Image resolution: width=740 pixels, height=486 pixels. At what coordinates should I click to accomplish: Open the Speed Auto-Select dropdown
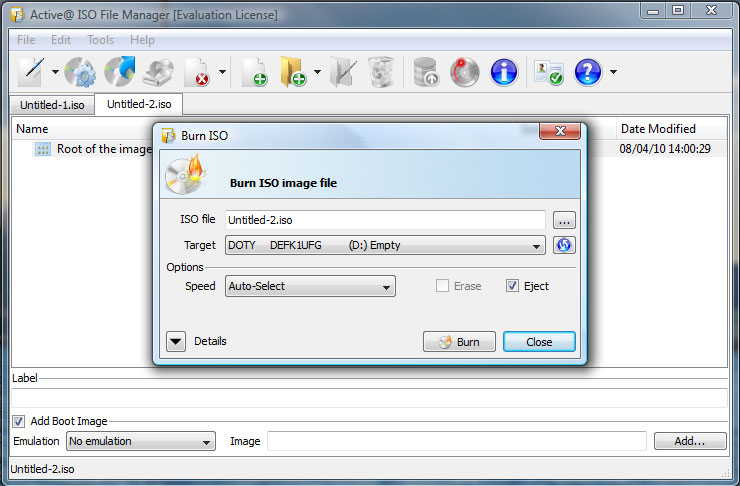tap(310, 286)
